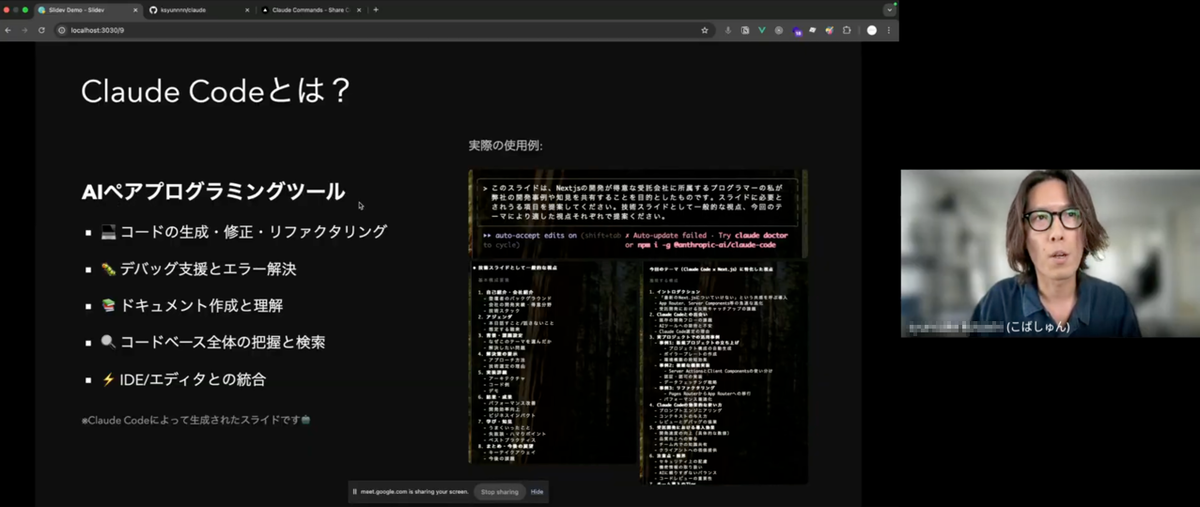The image size is (1200, 507).
Task: Go back with the browser back arrow
Action: [x=9, y=30]
